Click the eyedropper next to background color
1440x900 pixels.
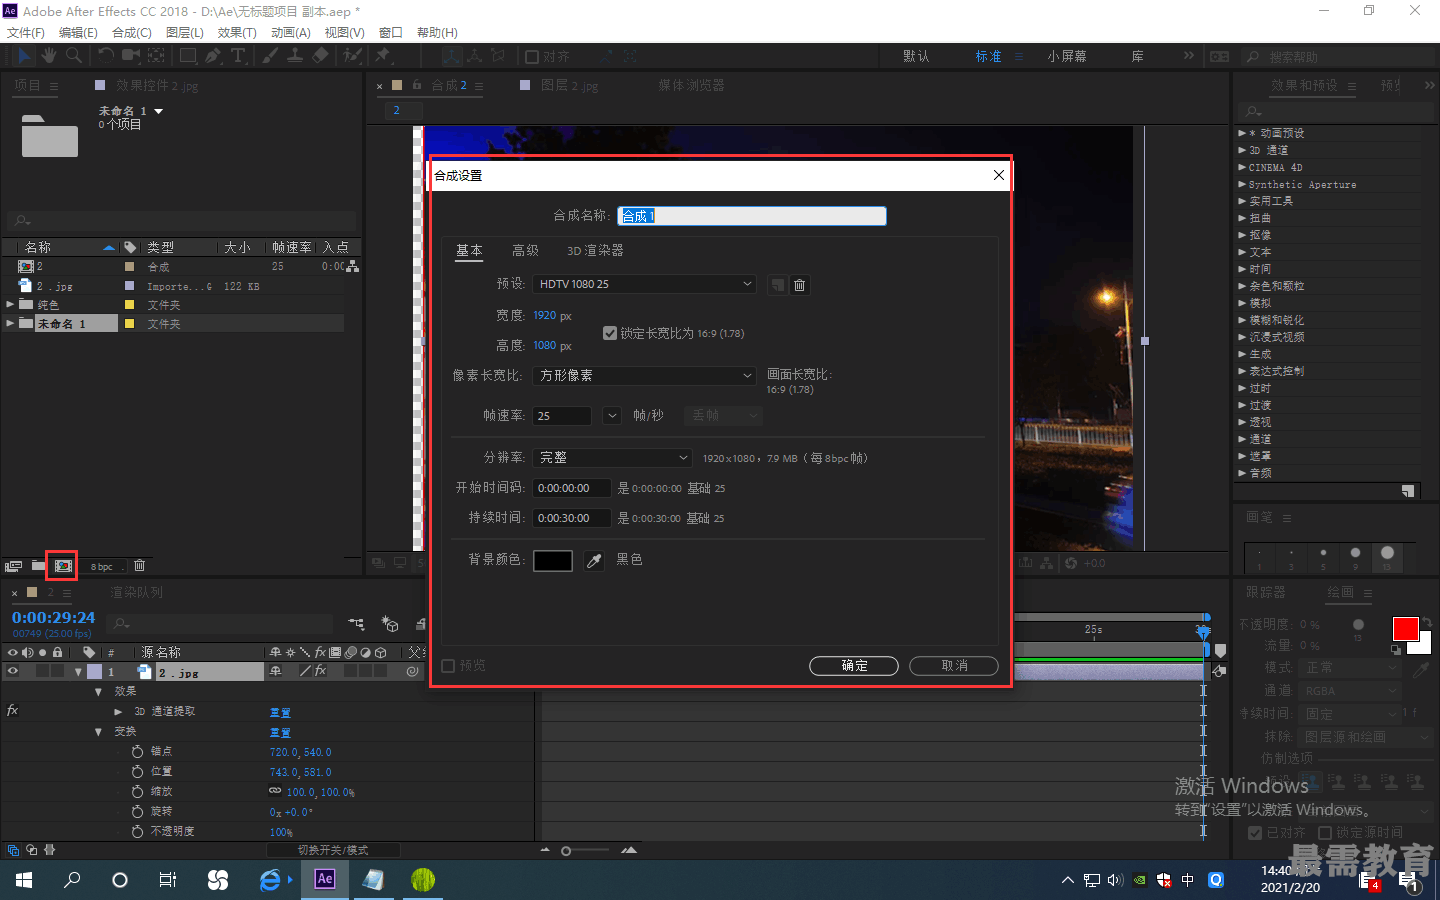point(594,561)
